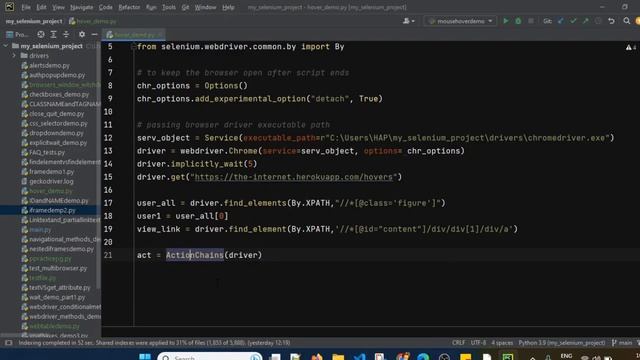
Task: Select test_multibrowser.py file
Action: (x=58, y=268)
